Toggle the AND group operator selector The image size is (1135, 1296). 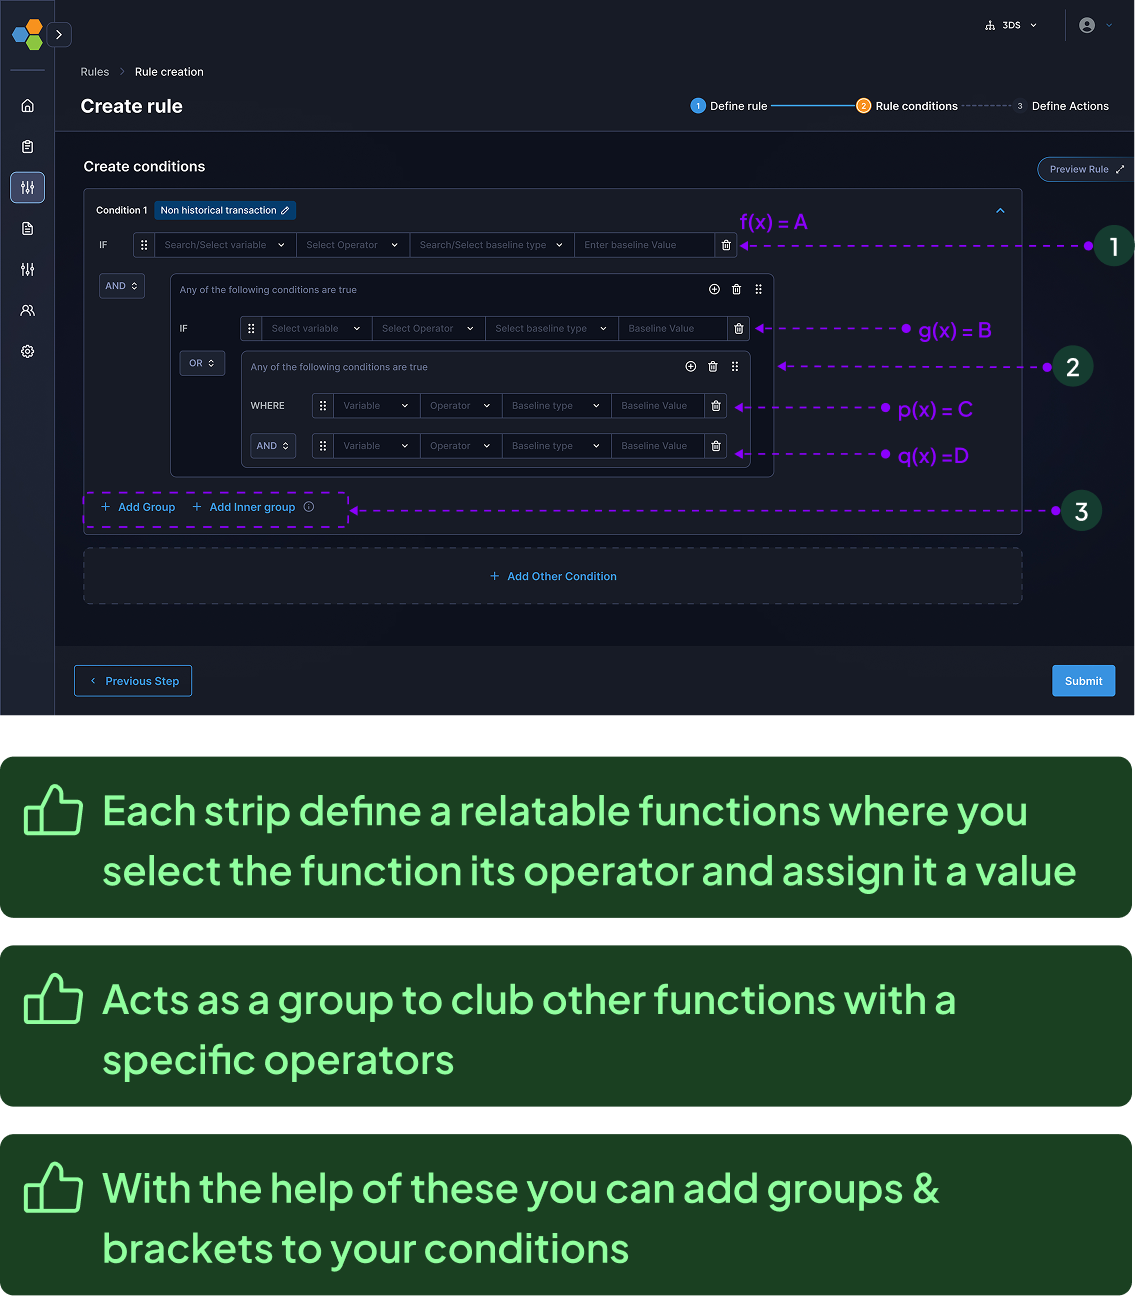(122, 286)
